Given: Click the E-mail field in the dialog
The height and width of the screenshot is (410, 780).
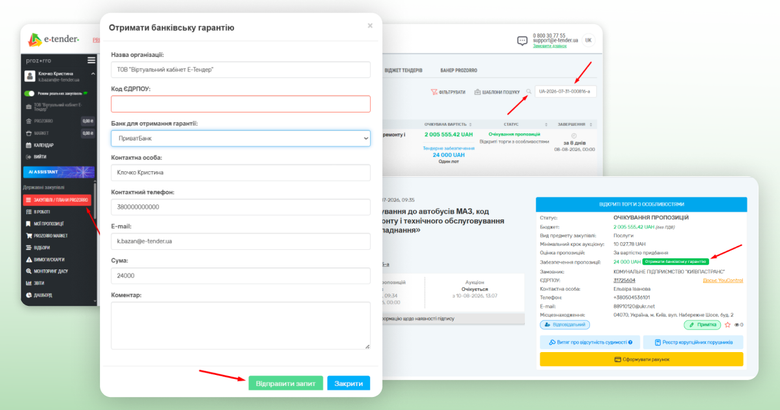Looking at the screenshot, I should pyautogui.click(x=241, y=241).
